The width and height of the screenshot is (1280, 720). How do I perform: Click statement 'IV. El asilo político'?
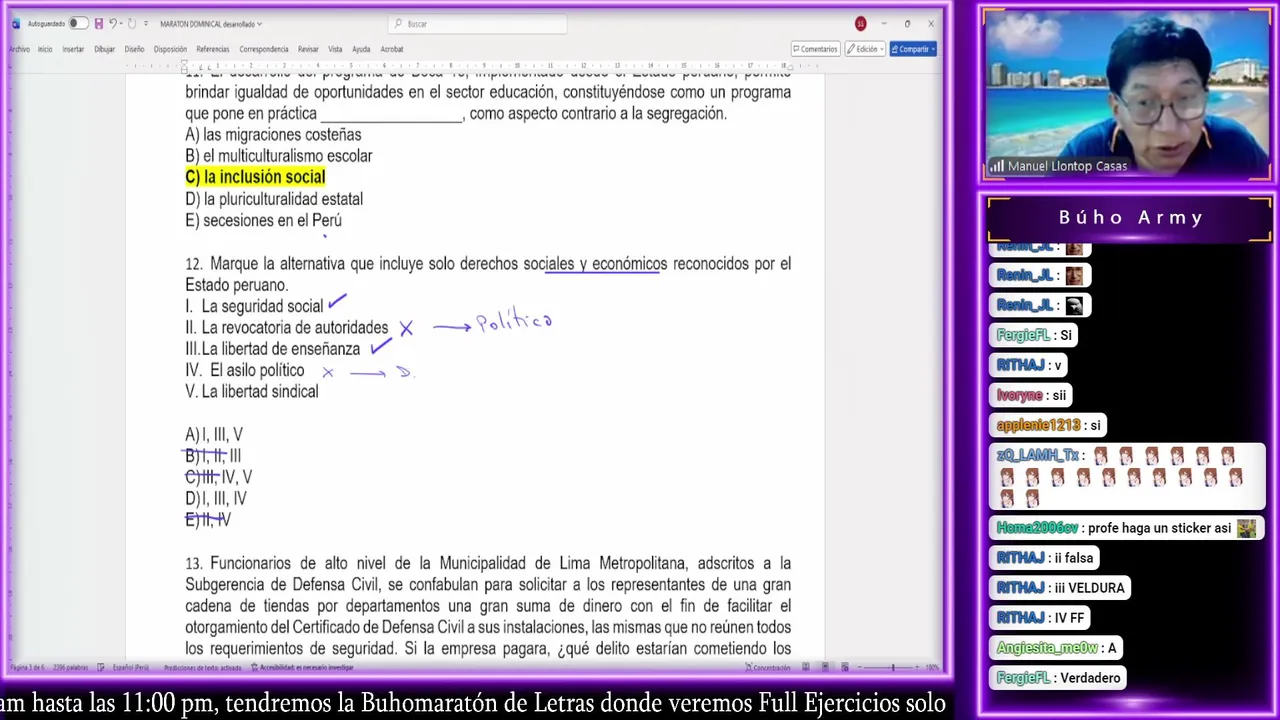point(244,370)
